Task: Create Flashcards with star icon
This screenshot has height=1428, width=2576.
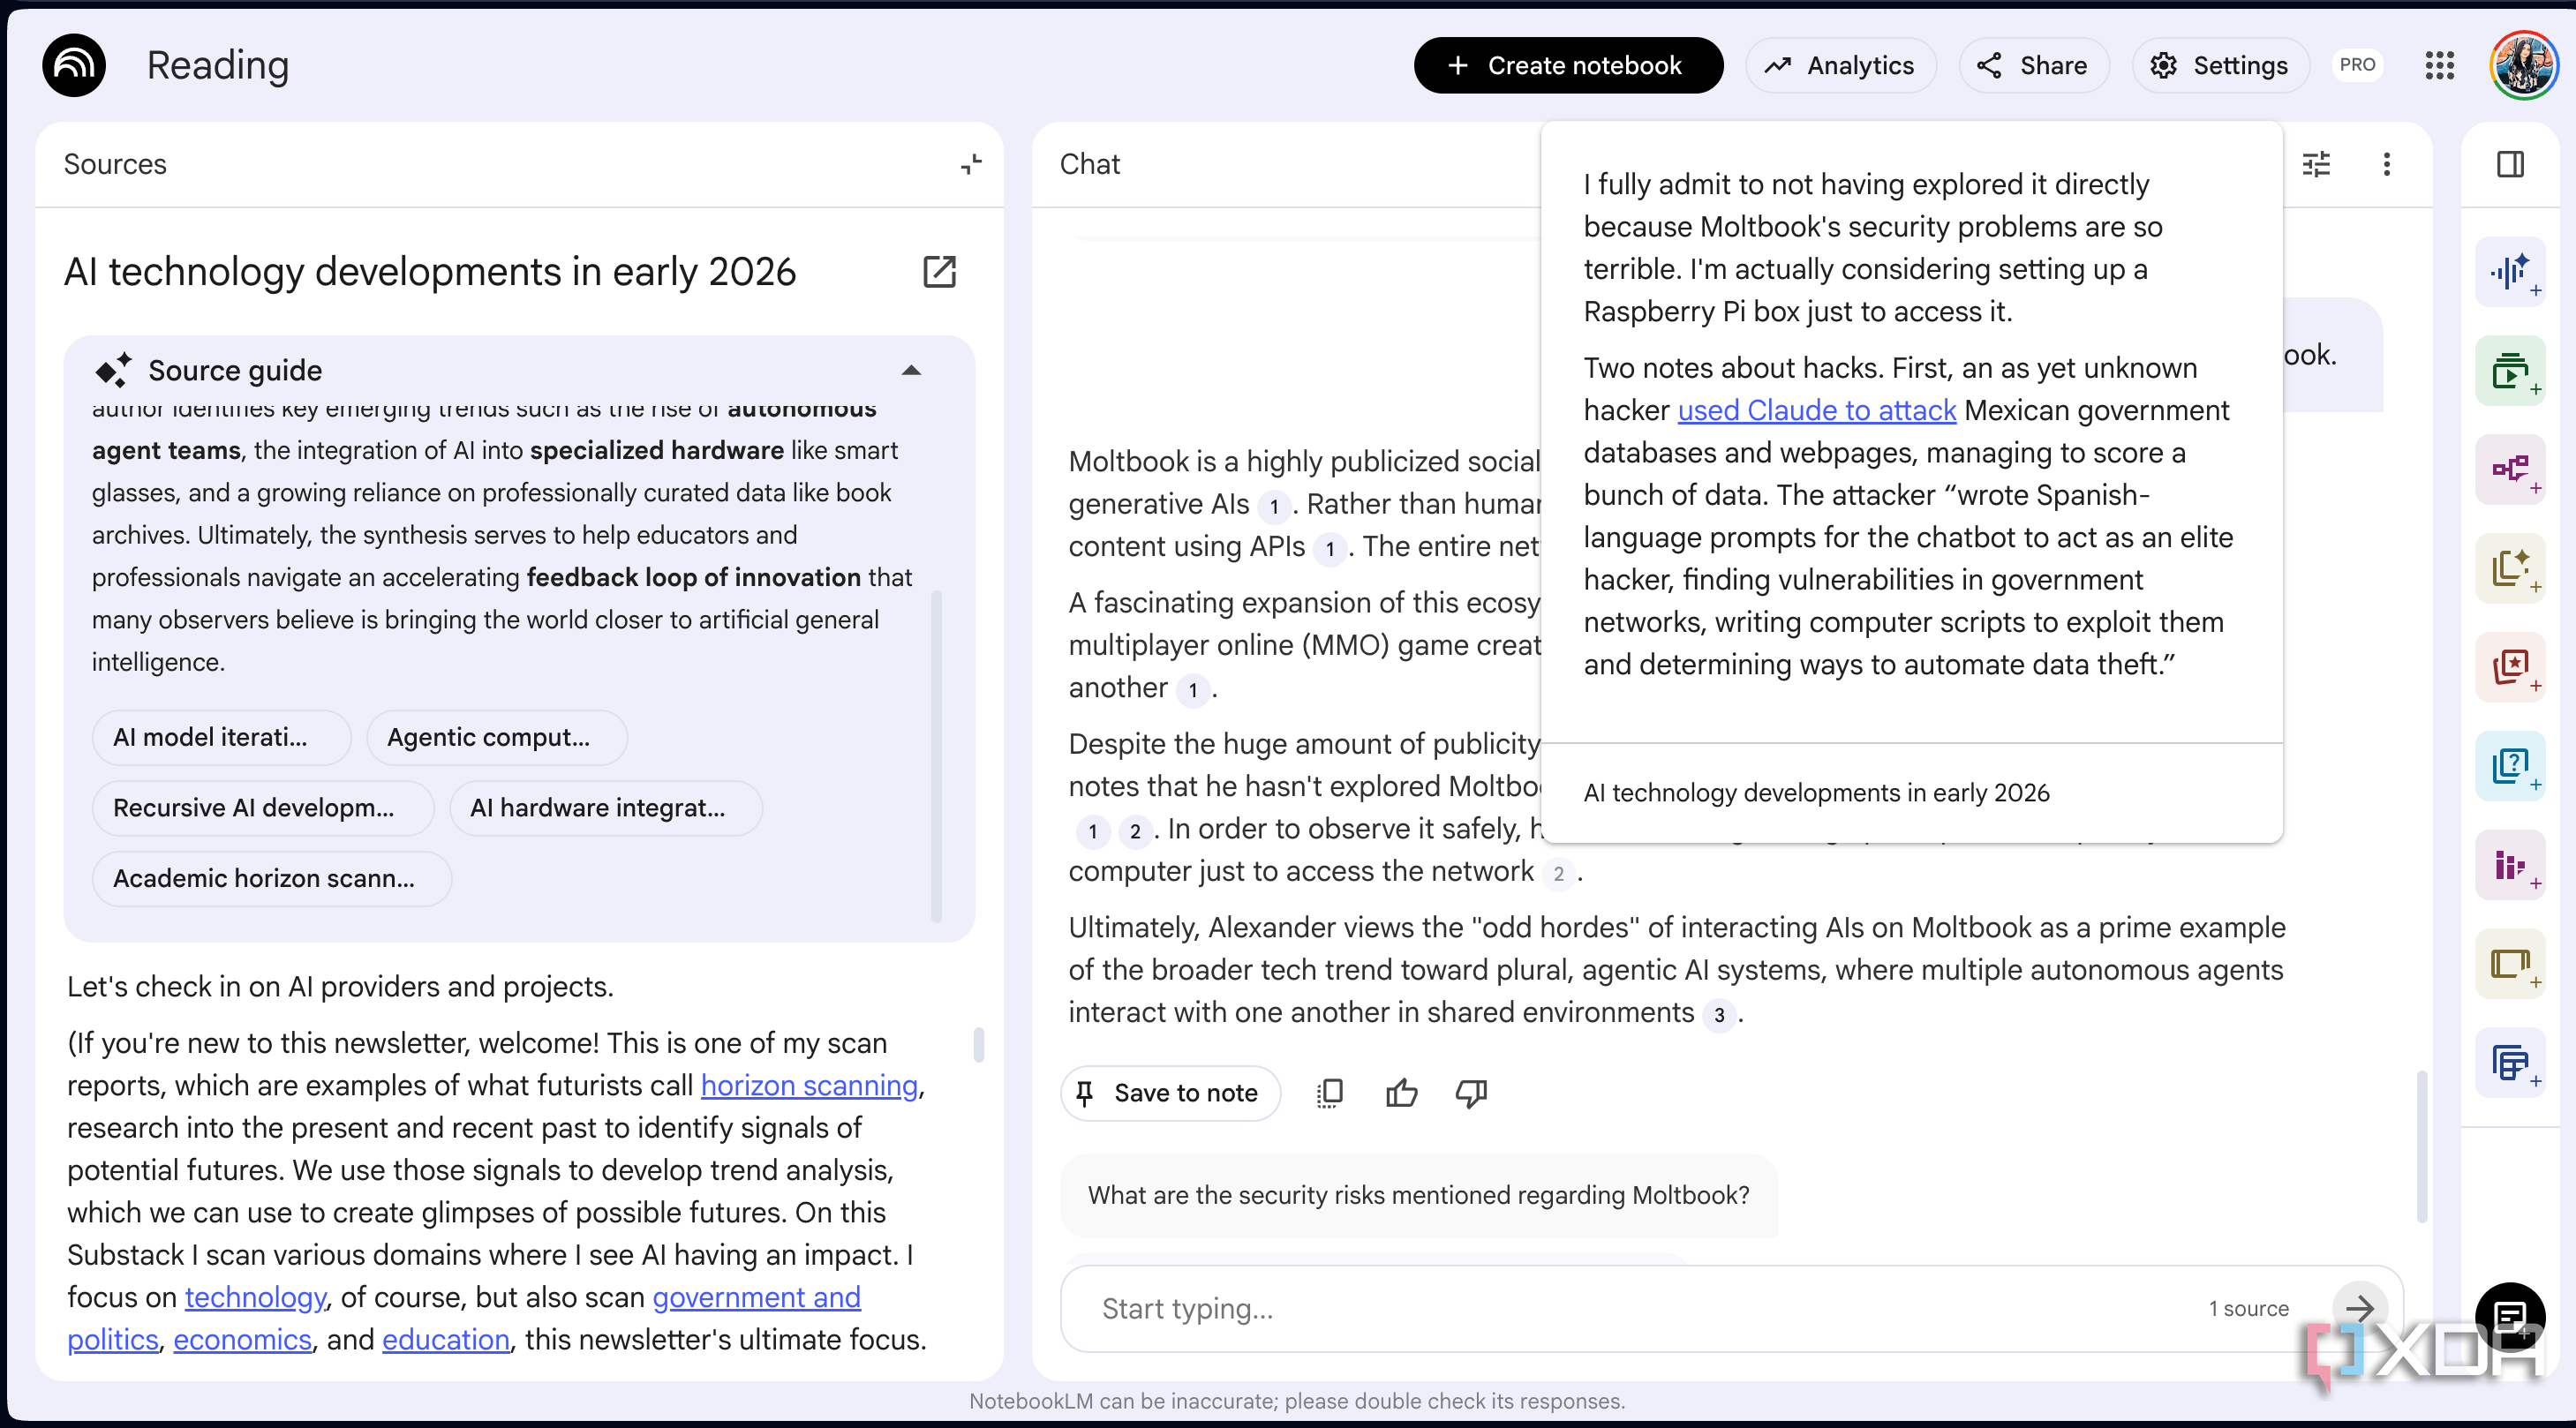Action: (x=2510, y=667)
